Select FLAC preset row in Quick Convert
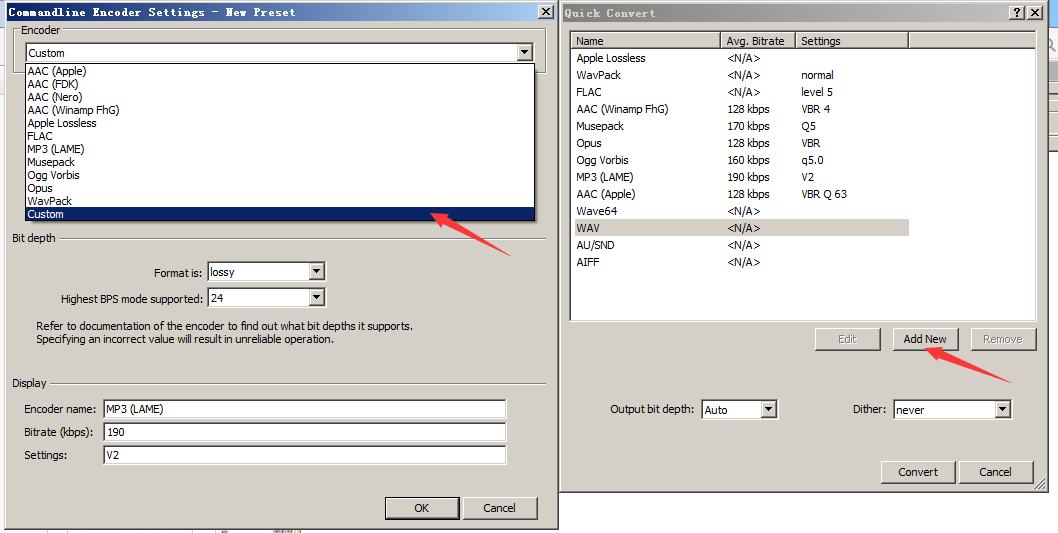This screenshot has height=533, width=1058. [x=742, y=92]
